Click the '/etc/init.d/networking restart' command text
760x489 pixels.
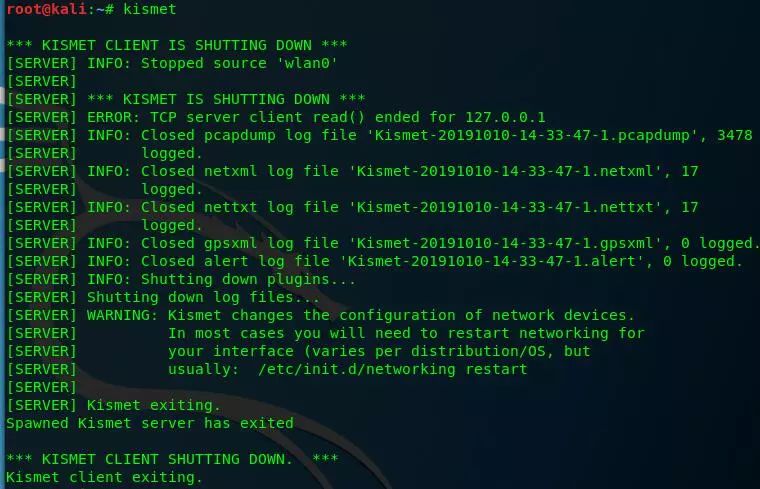coord(392,369)
